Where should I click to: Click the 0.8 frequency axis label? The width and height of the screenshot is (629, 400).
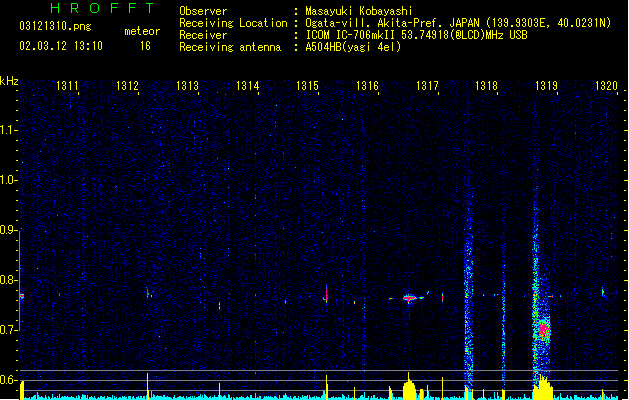8,280
